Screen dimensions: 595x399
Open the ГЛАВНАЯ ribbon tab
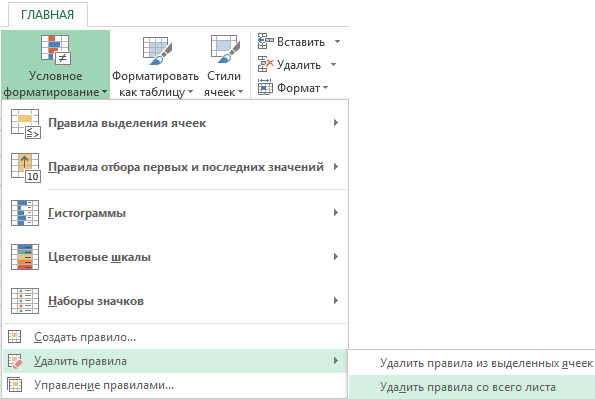pyautogui.click(x=47, y=14)
